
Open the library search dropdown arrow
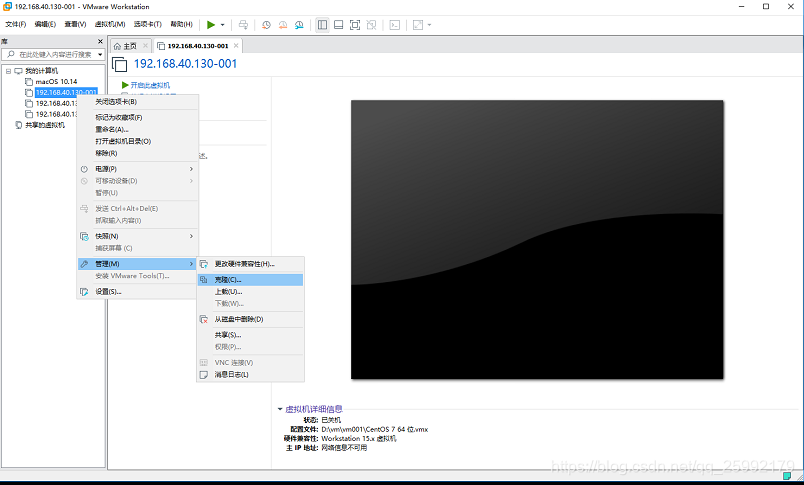[x=100, y=54]
